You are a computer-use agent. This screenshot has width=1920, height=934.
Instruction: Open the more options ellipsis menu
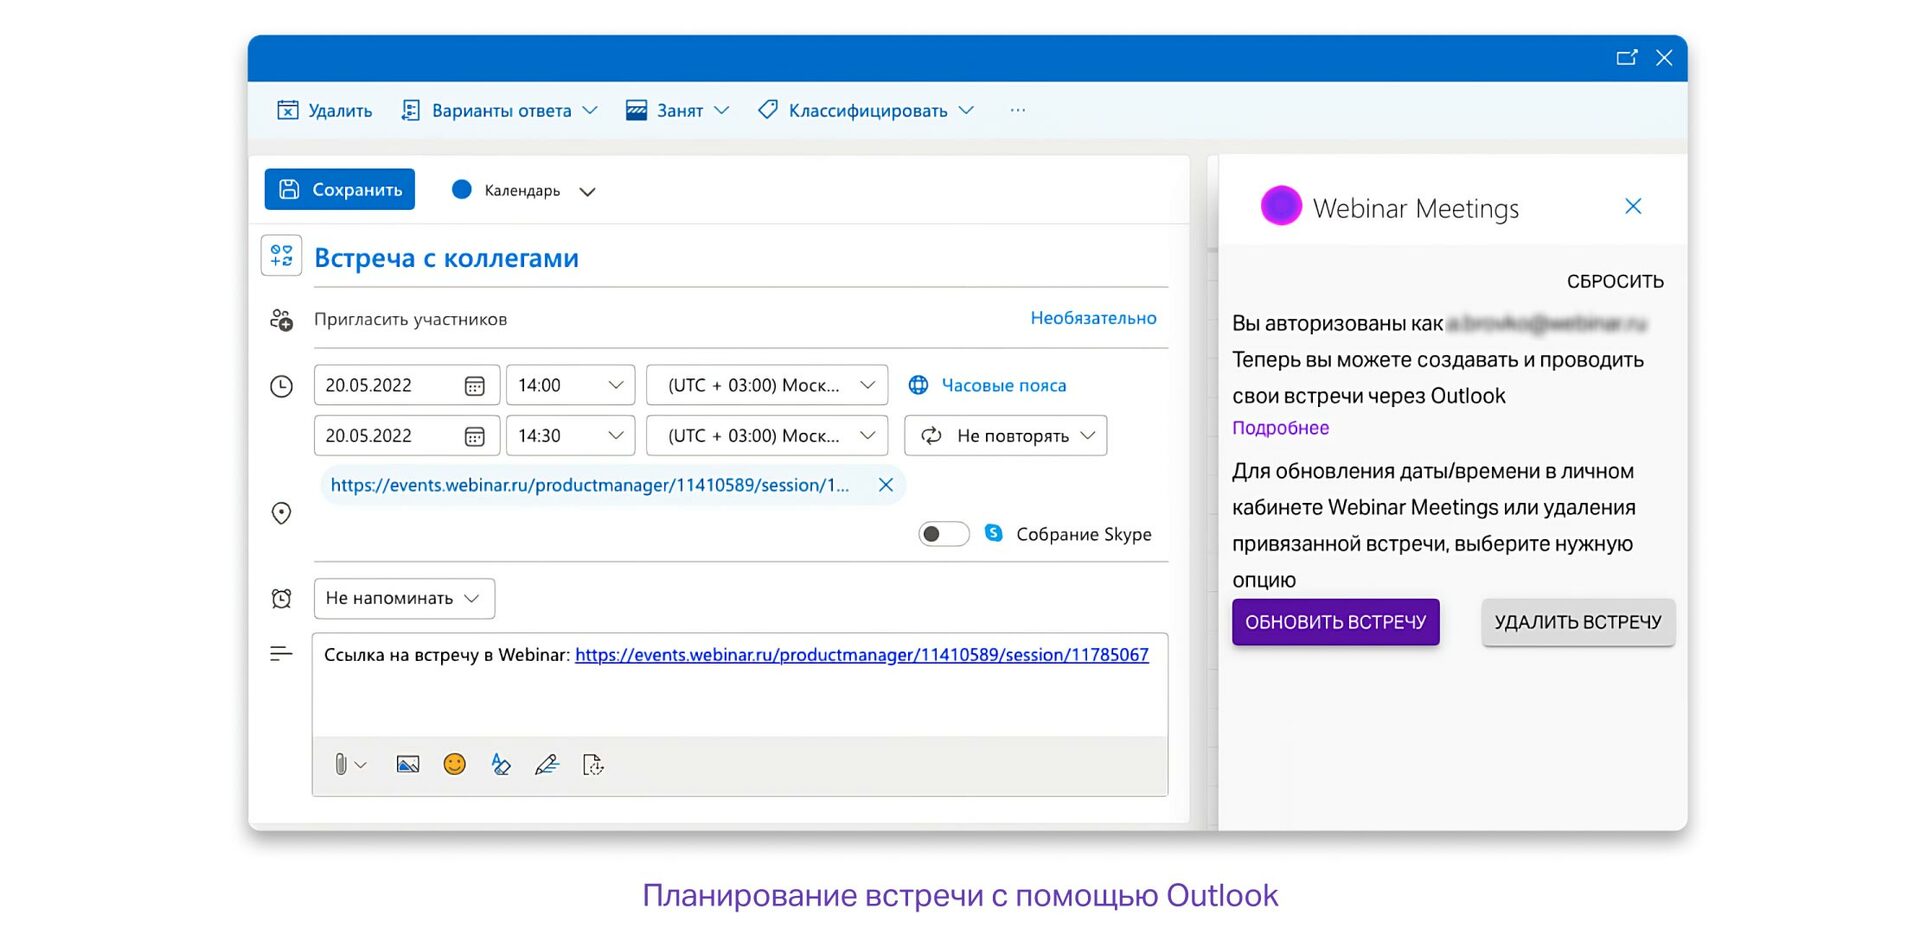tap(1017, 110)
